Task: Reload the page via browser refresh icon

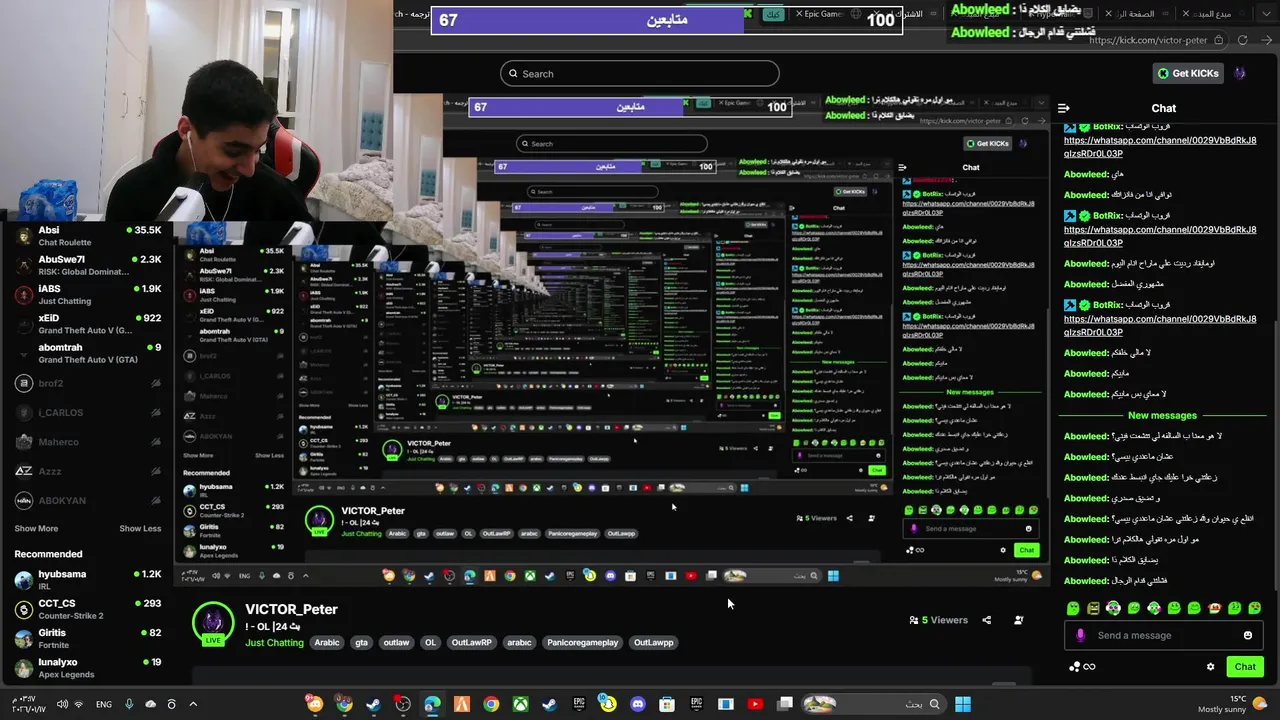Action: [1243, 40]
